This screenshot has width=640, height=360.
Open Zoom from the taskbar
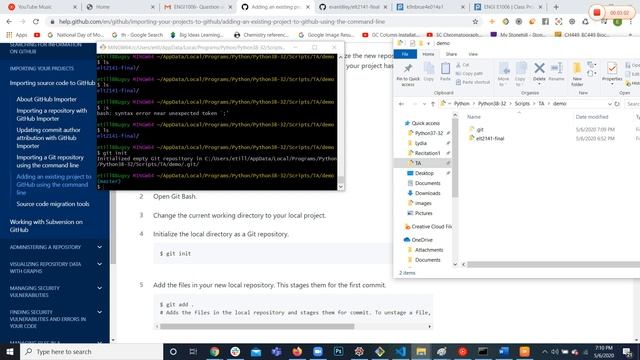[318, 351]
